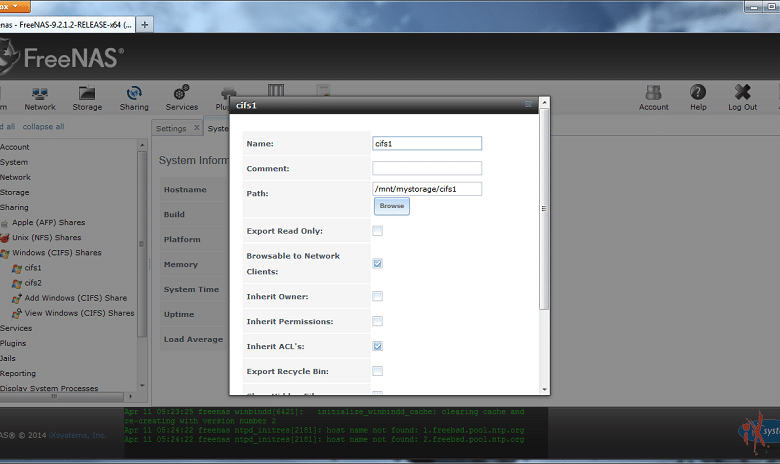Open a new browser tab
The height and width of the screenshot is (464, 780).
pos(145,24)
